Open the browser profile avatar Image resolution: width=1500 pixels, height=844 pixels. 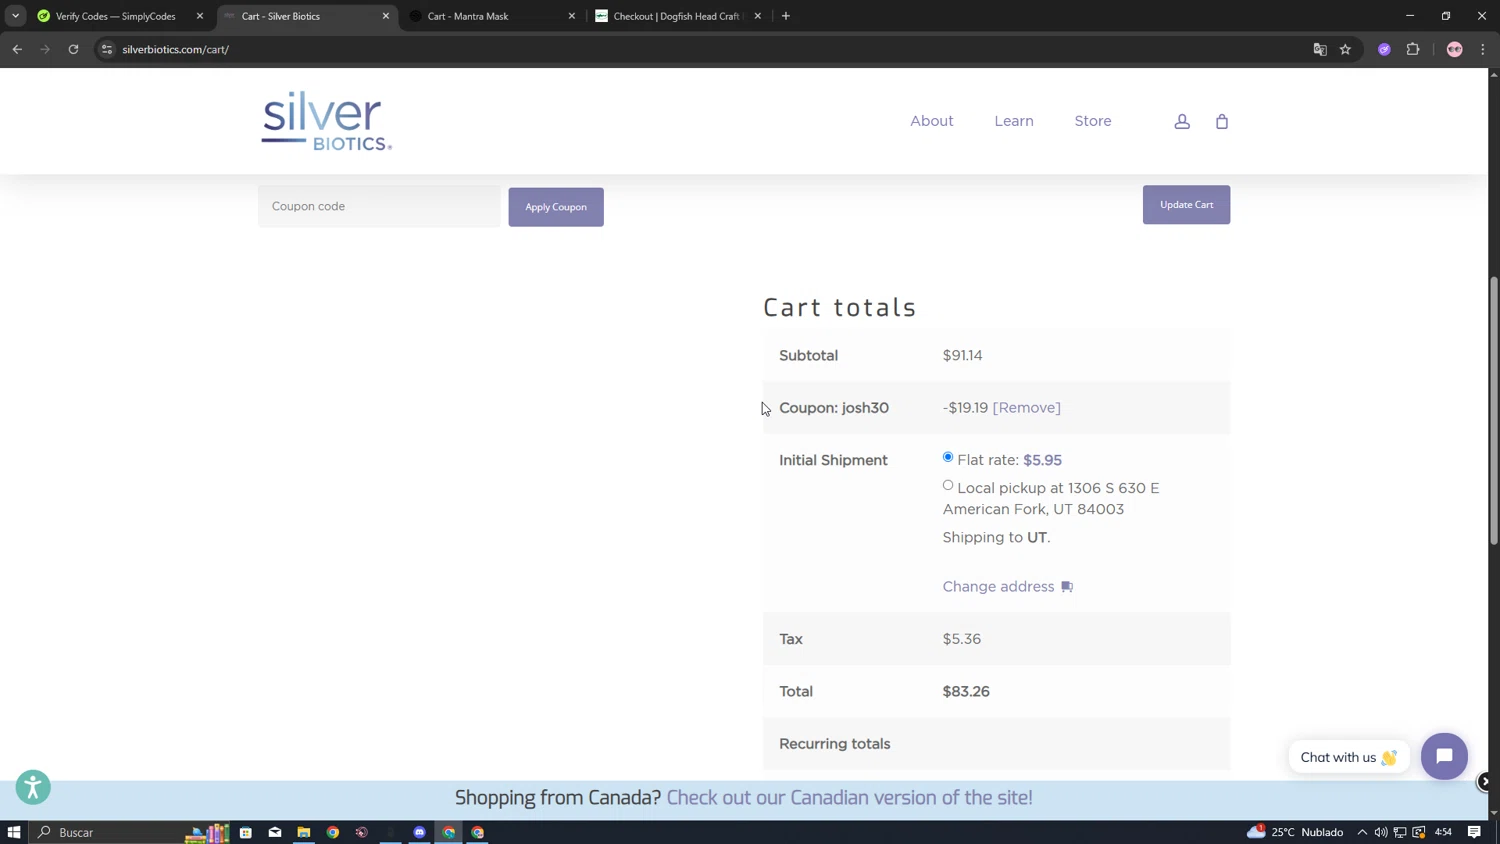pos(1455,49)
